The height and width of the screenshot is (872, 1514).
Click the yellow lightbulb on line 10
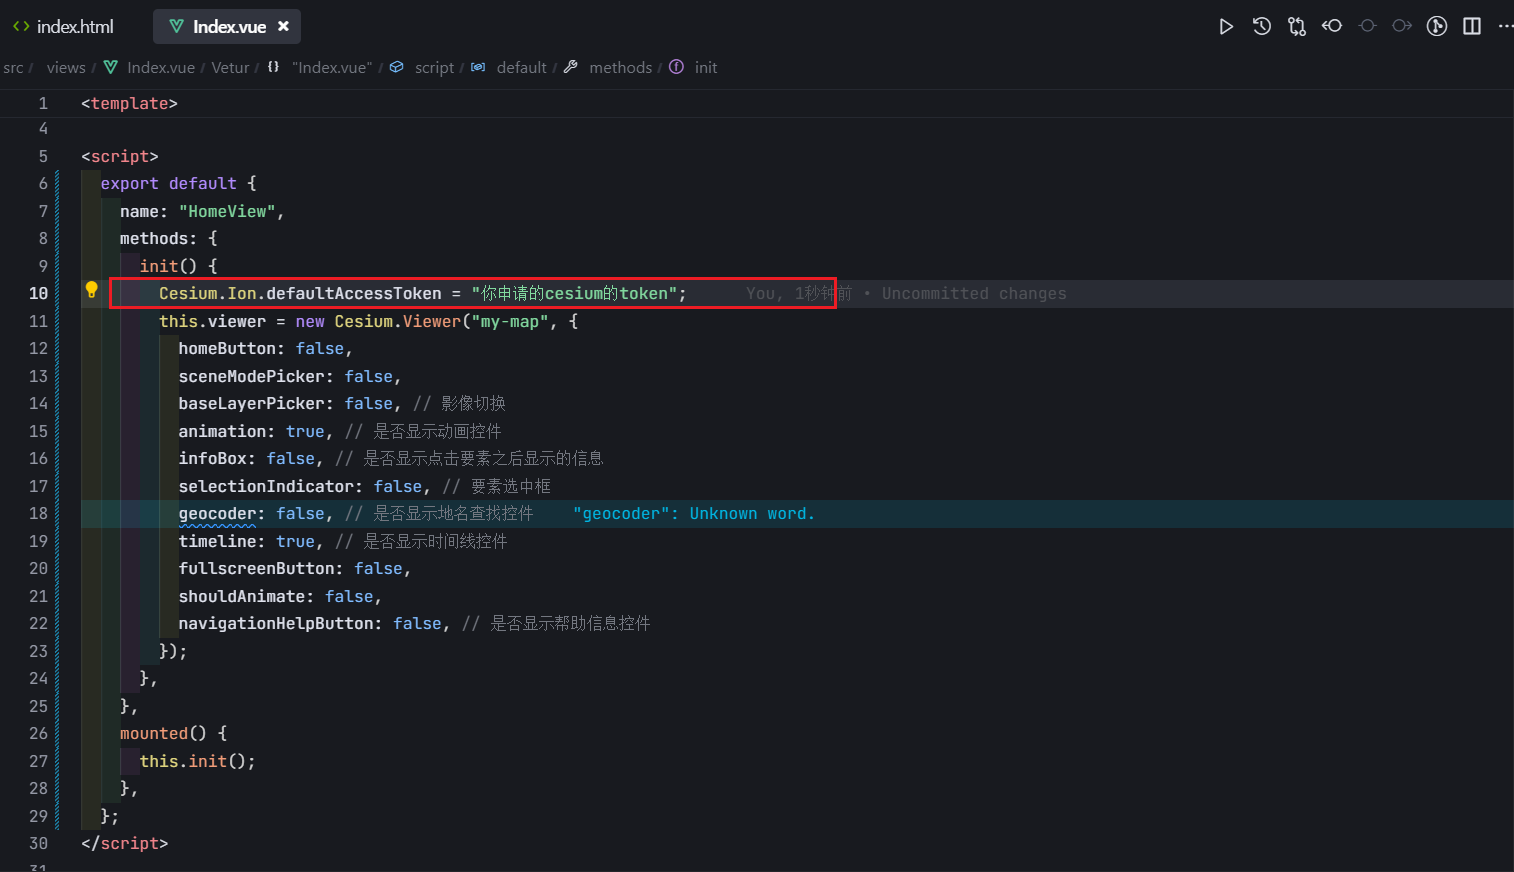pyautogui.click(x=91, y=290)
